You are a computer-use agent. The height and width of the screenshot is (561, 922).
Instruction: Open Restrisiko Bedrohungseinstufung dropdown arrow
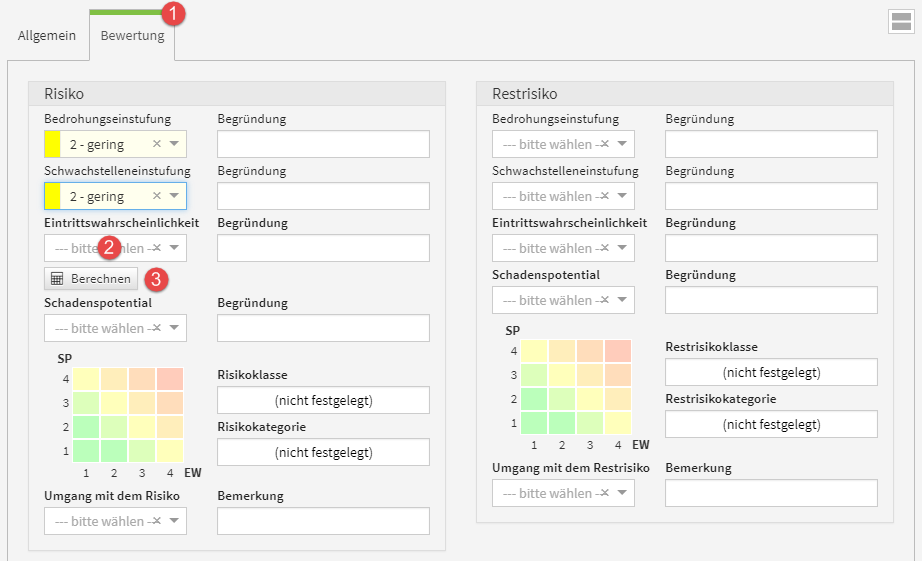click(622, 144)
